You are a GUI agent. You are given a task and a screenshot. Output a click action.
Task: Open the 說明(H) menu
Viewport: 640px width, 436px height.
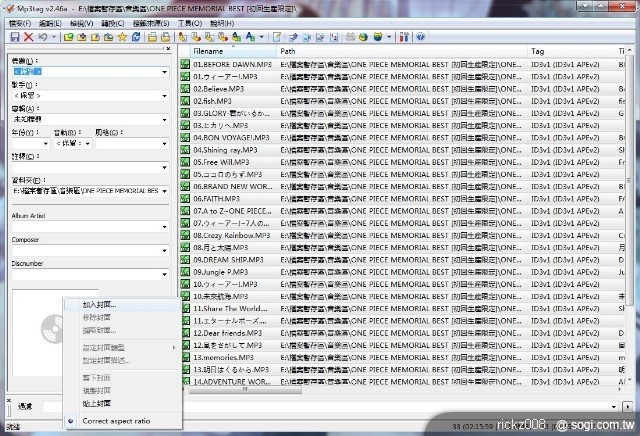coord(222,24)
